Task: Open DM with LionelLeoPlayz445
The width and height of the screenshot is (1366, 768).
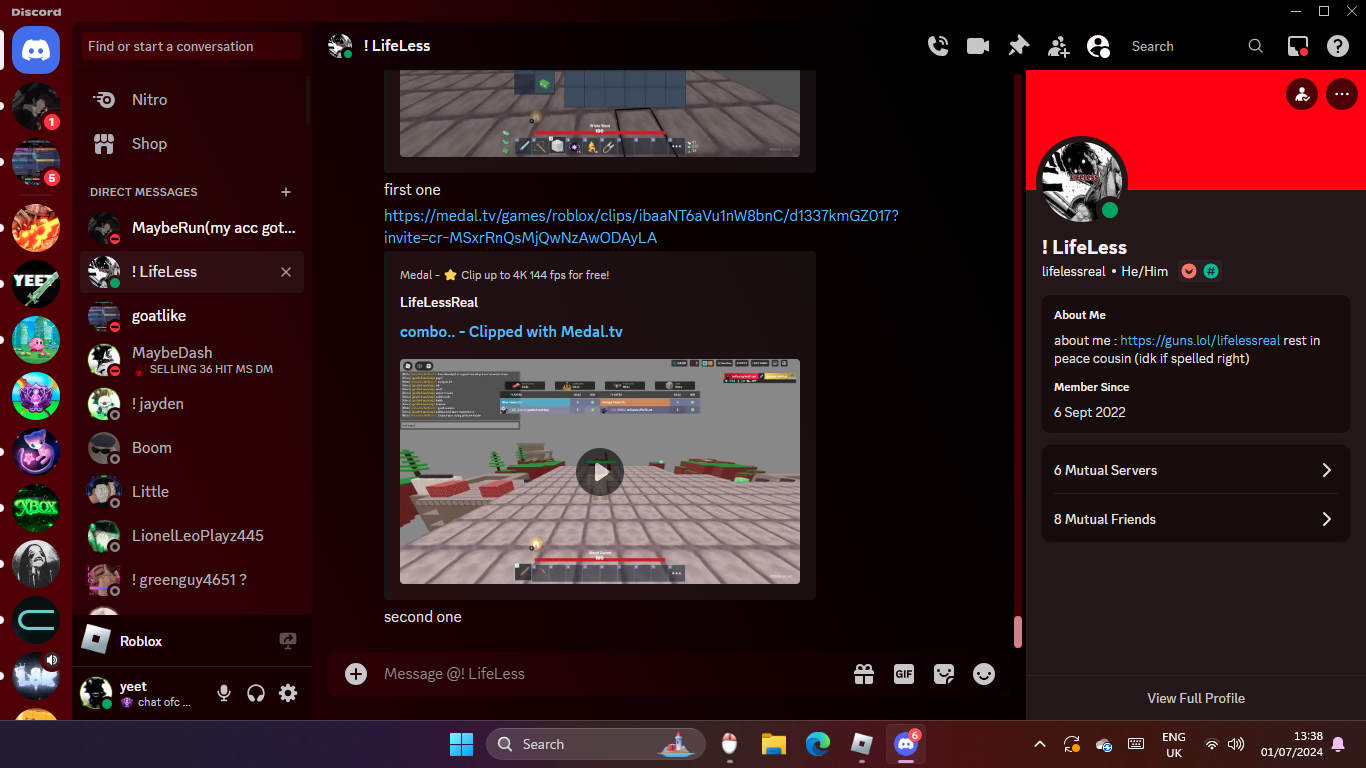Action: (x=192, y=536)
